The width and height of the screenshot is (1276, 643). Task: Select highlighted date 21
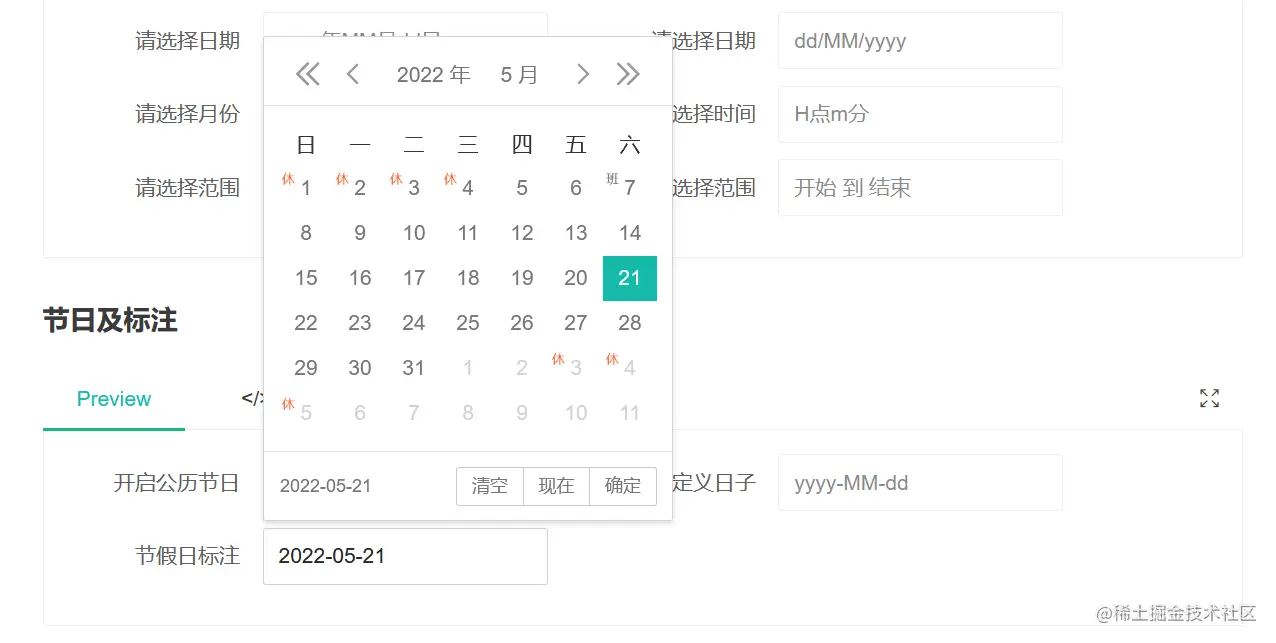pyautogui.click(x=630, y=278)
